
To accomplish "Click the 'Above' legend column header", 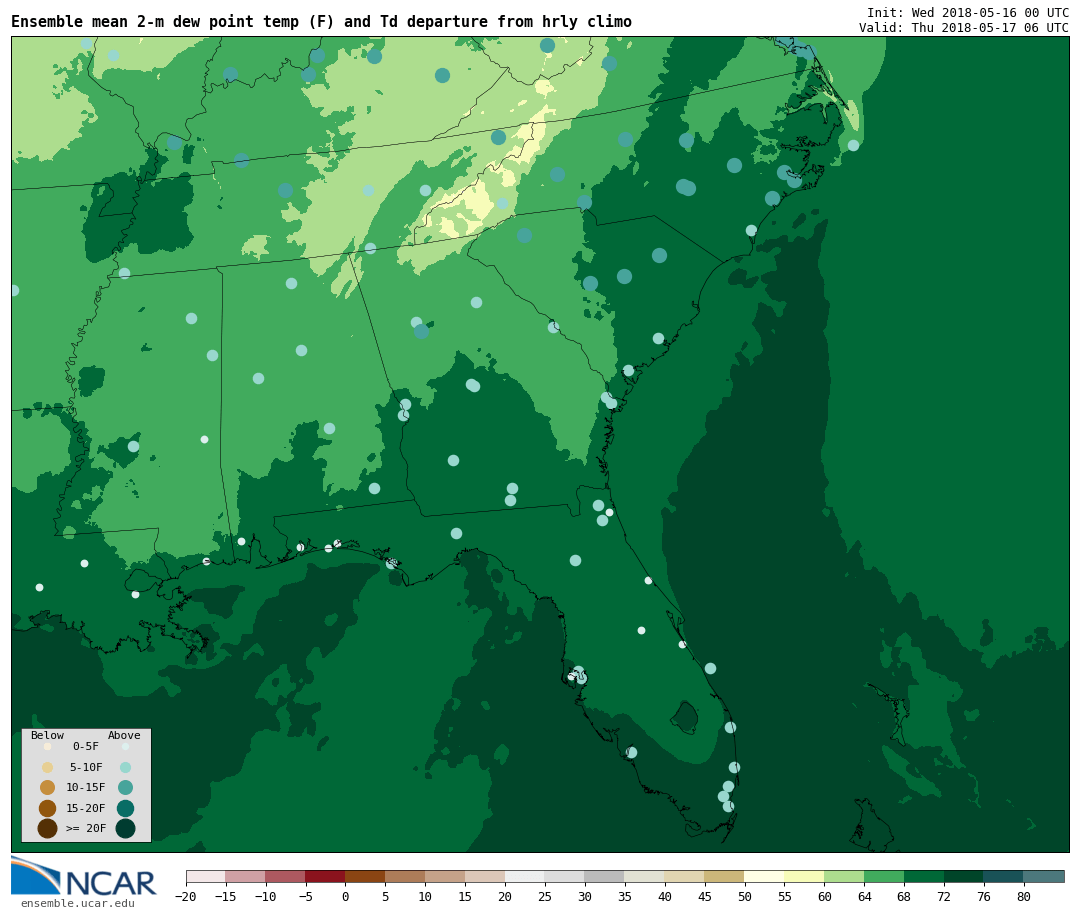I will point(124,735).
